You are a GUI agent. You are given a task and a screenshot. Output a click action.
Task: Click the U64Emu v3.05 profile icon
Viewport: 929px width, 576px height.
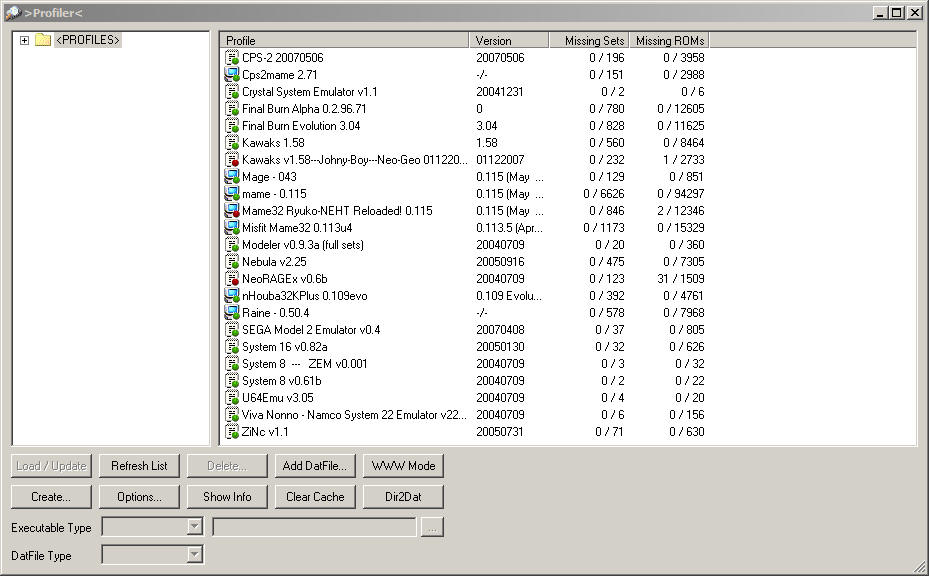[x=232, y=398]
